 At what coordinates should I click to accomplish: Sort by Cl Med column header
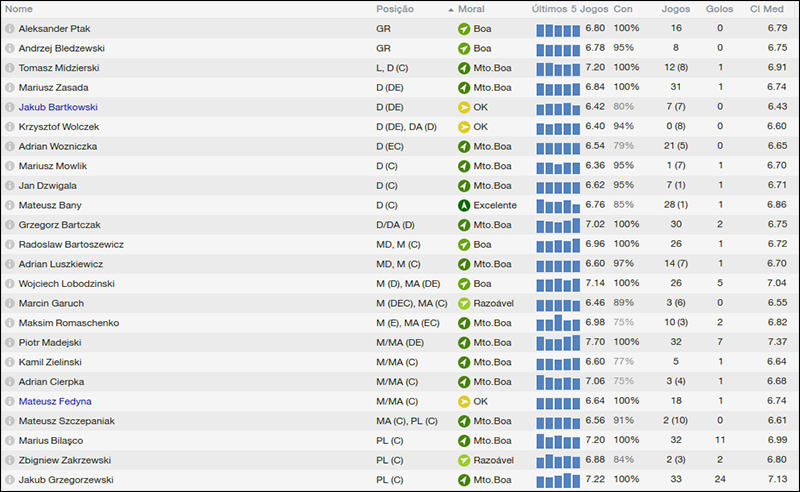pos(768,9)
